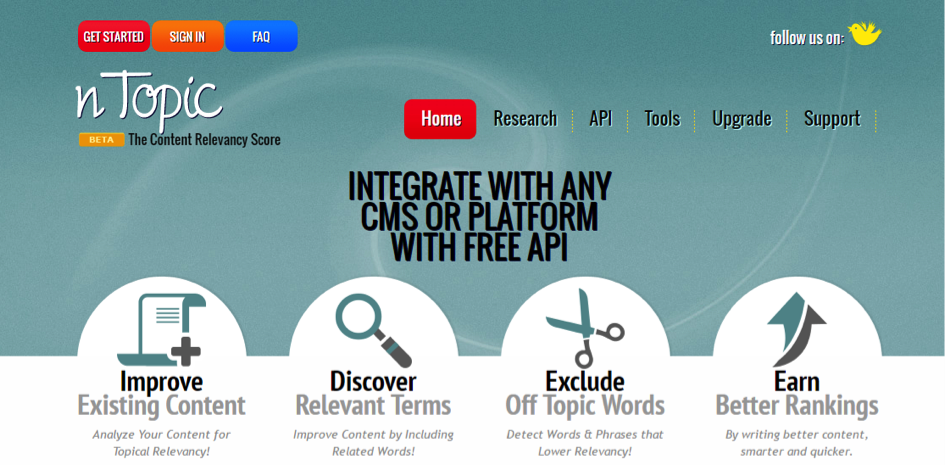Click the Improve Existing Content heading
This screenshot has width=945, height=465.
click(161, 394)
